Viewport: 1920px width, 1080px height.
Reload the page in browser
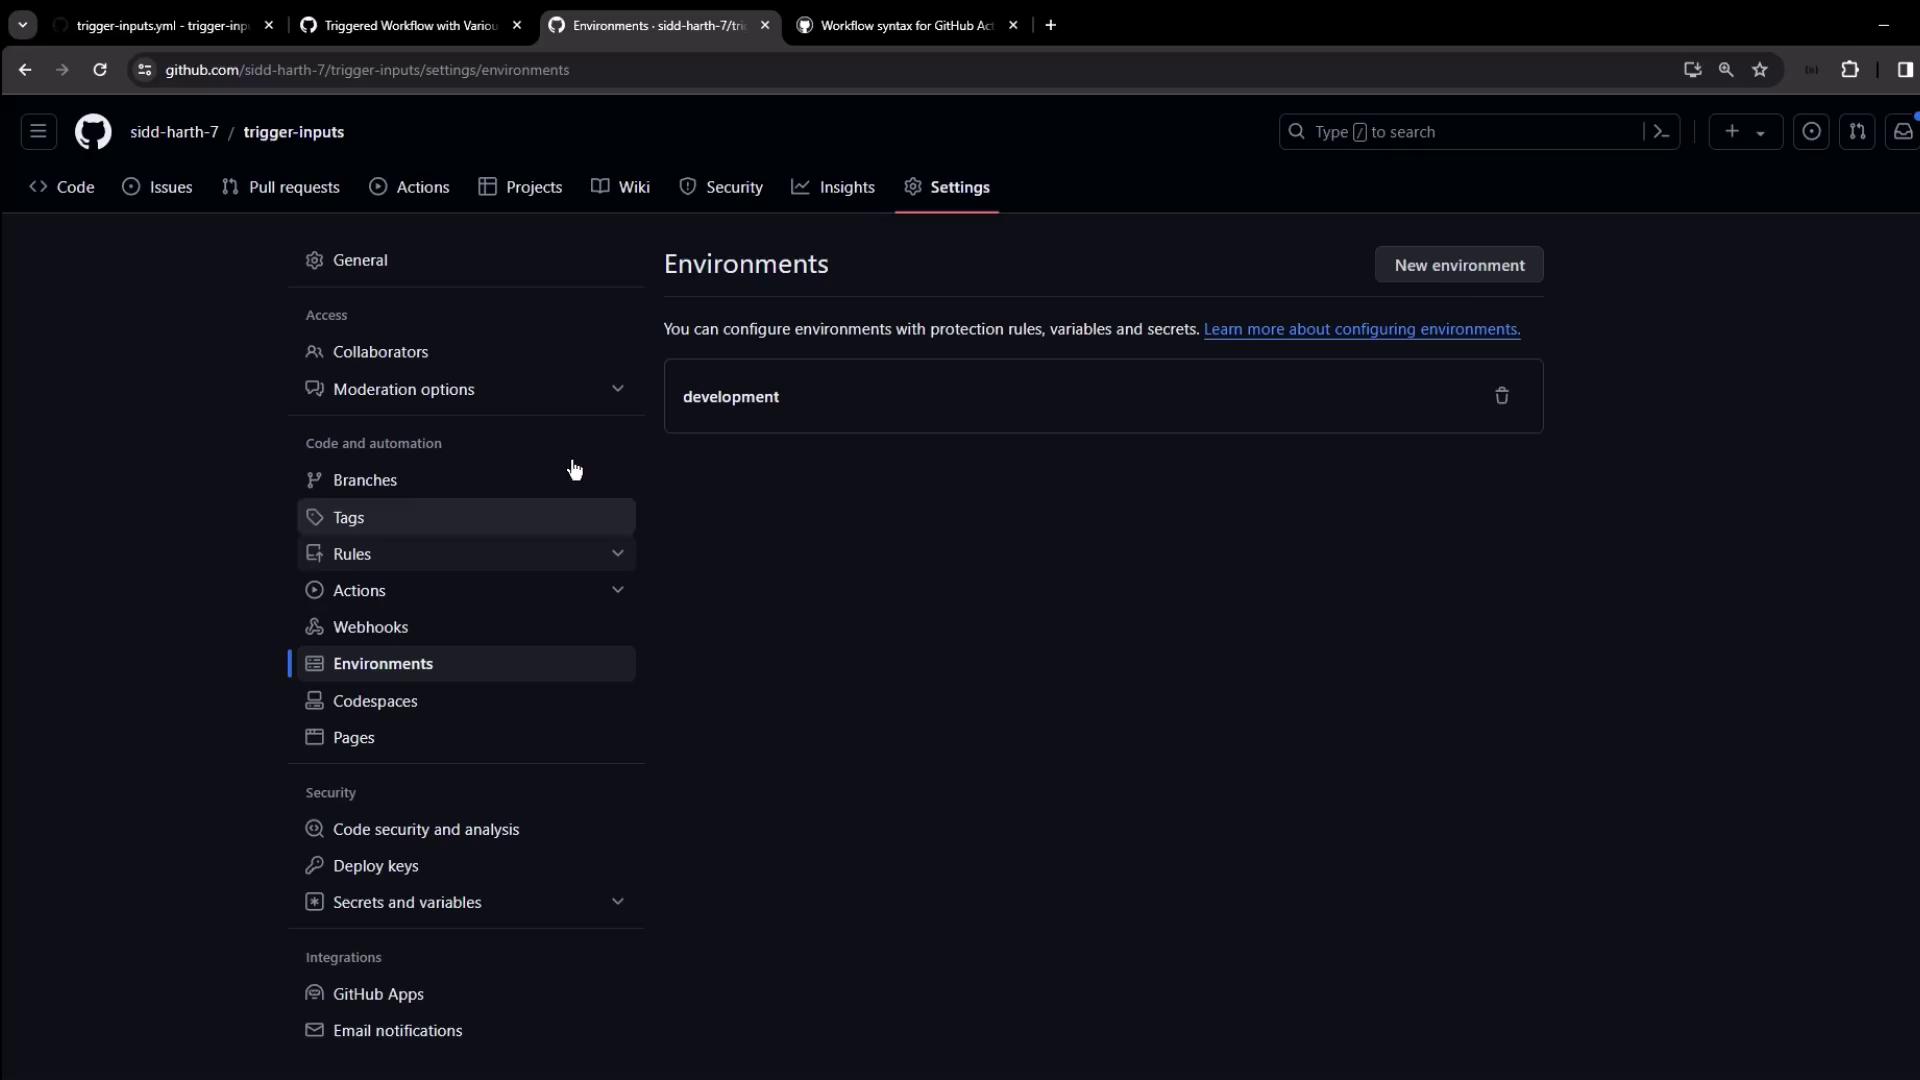tap(100, 70)
